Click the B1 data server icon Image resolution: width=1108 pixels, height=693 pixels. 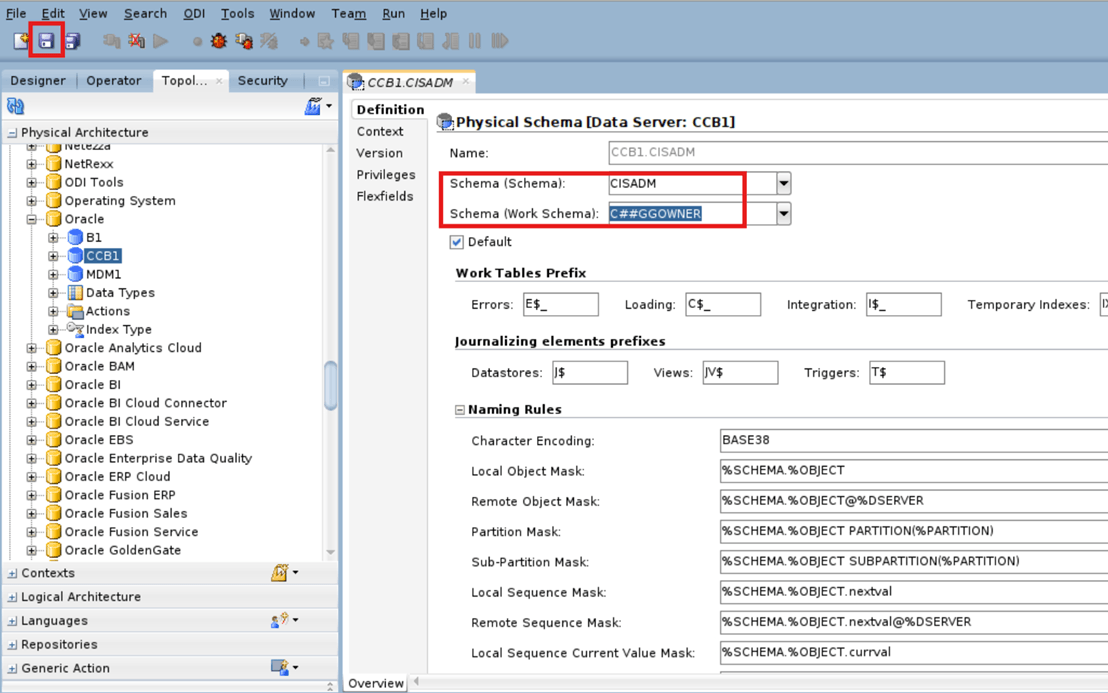(75, 237)
